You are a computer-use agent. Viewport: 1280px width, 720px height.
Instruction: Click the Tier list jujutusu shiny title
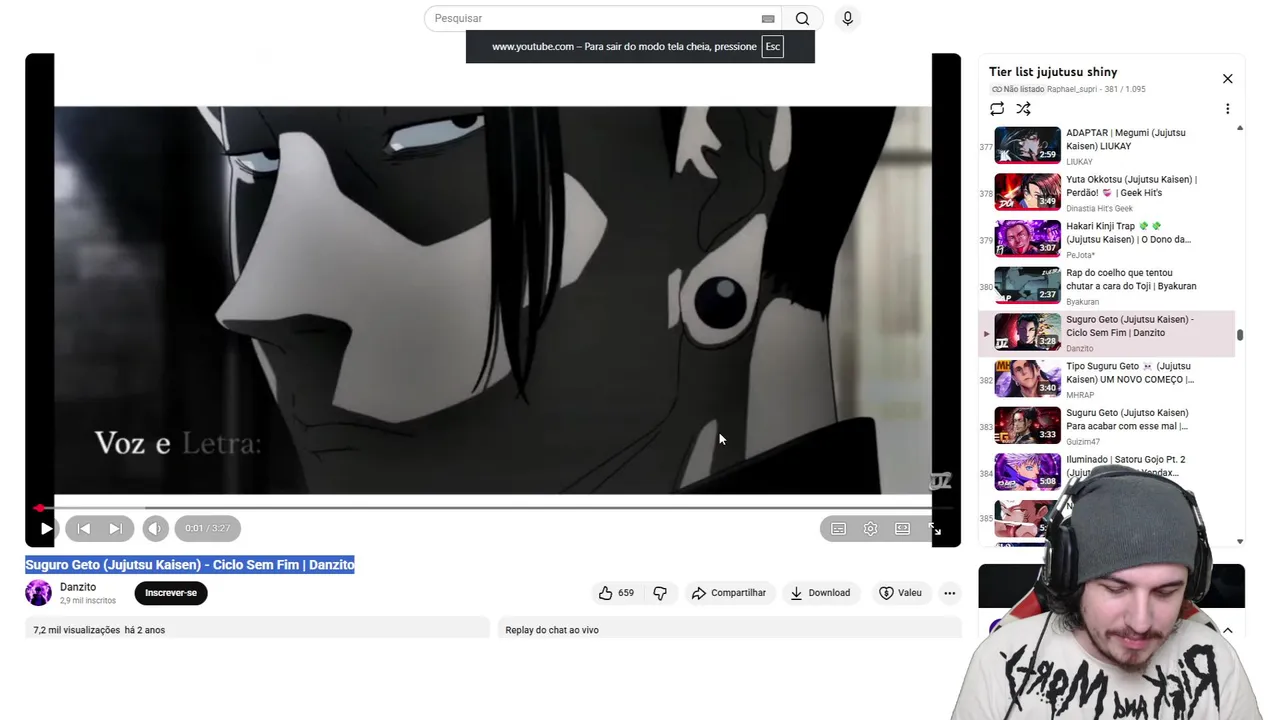[1053, 72]
